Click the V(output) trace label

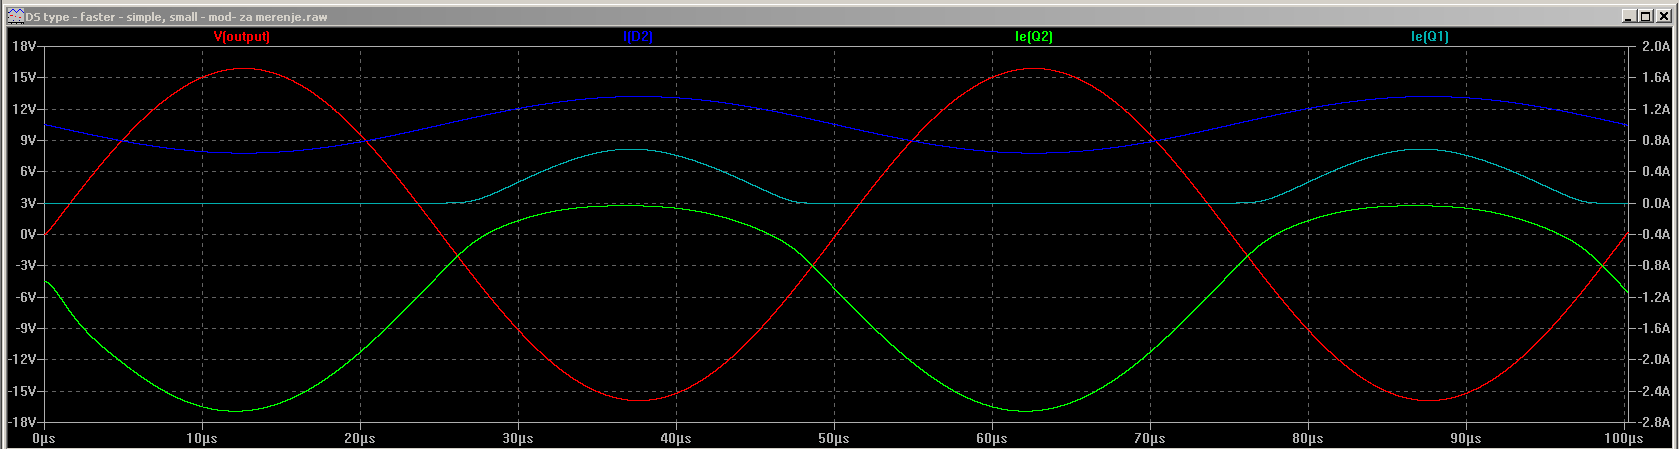[x=242, y=37]
